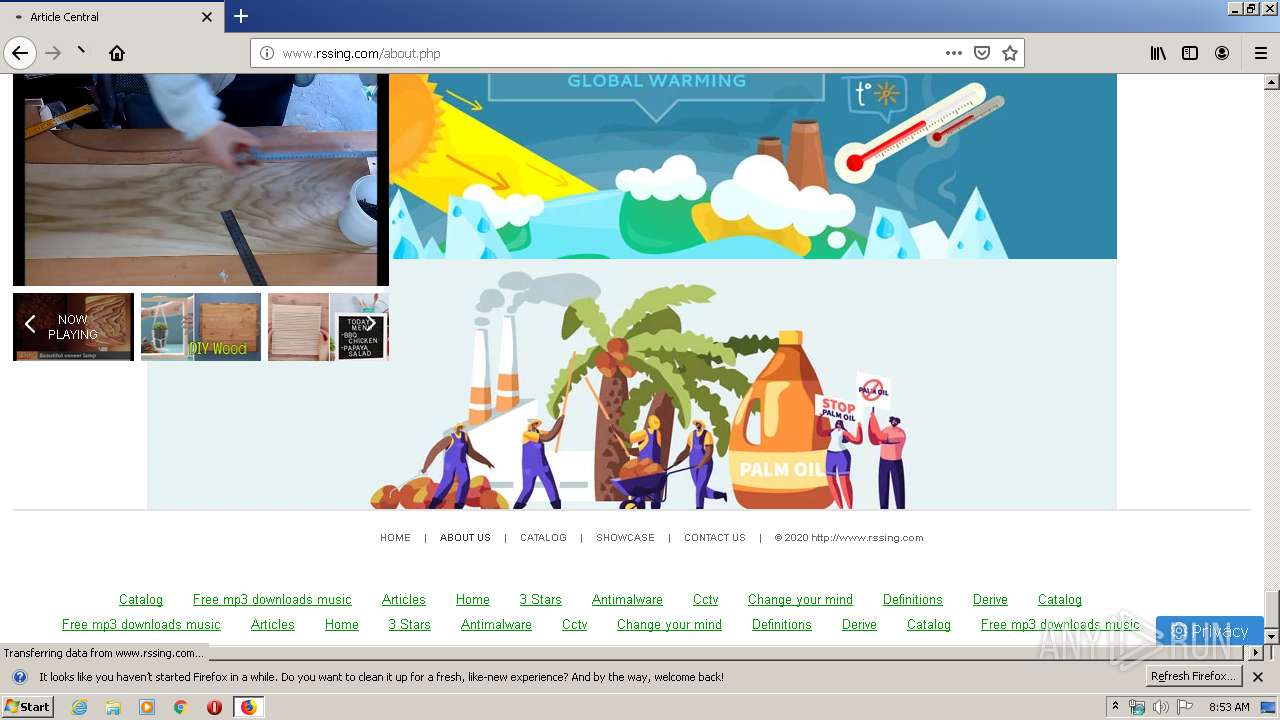Viewport: 1280px width, 720px height.
Task: Open Derive link in the upper link row
Action: click(990, 600)
